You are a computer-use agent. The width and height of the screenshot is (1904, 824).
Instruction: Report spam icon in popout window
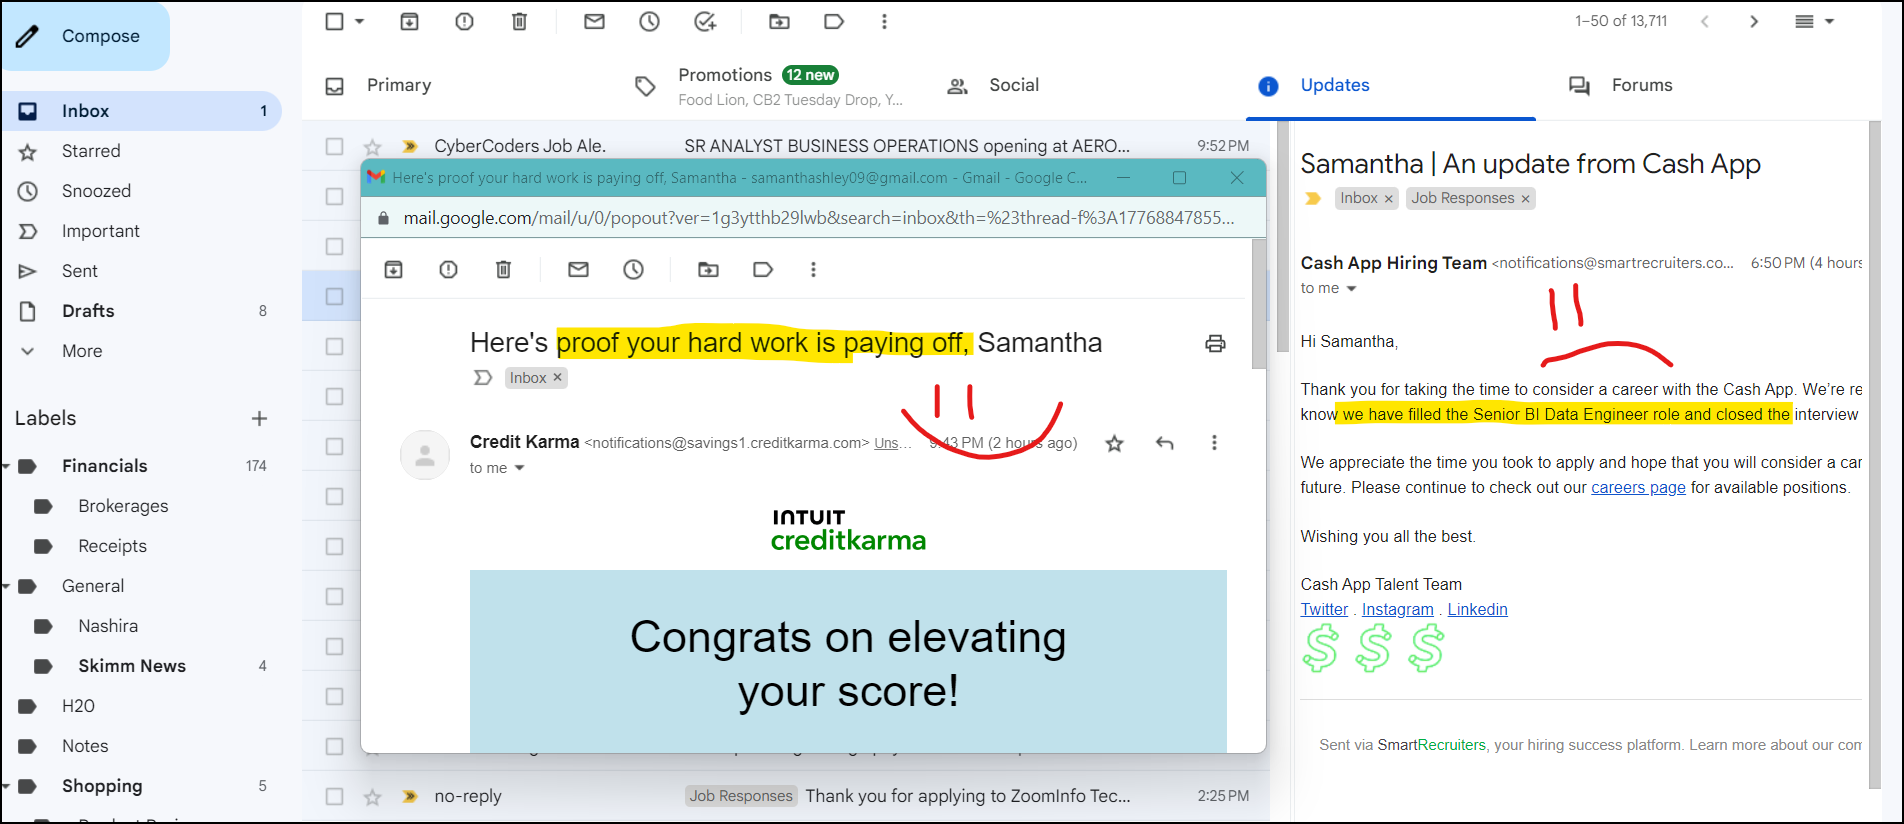pyautogui.click(x=448, y=269)
